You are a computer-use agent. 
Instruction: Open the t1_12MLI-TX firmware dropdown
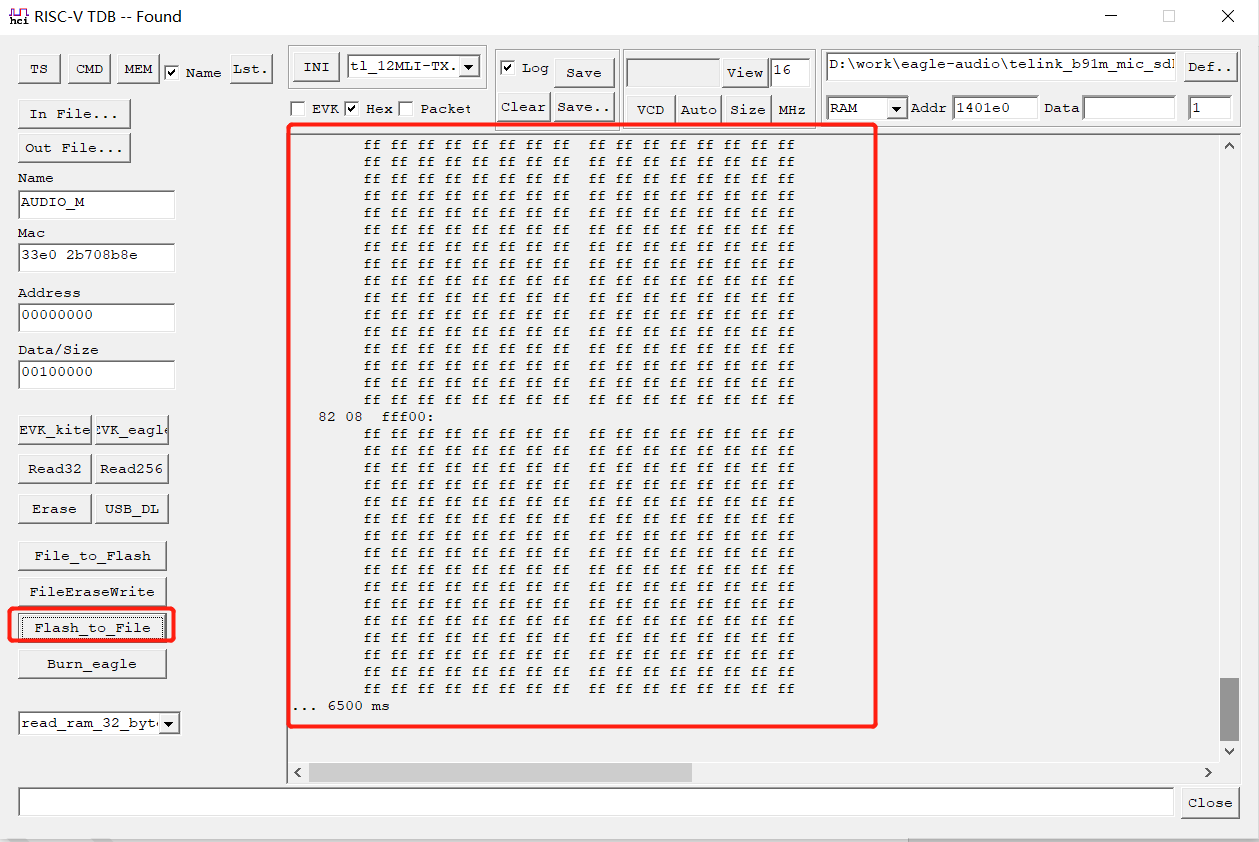click(x=468, y=66)
